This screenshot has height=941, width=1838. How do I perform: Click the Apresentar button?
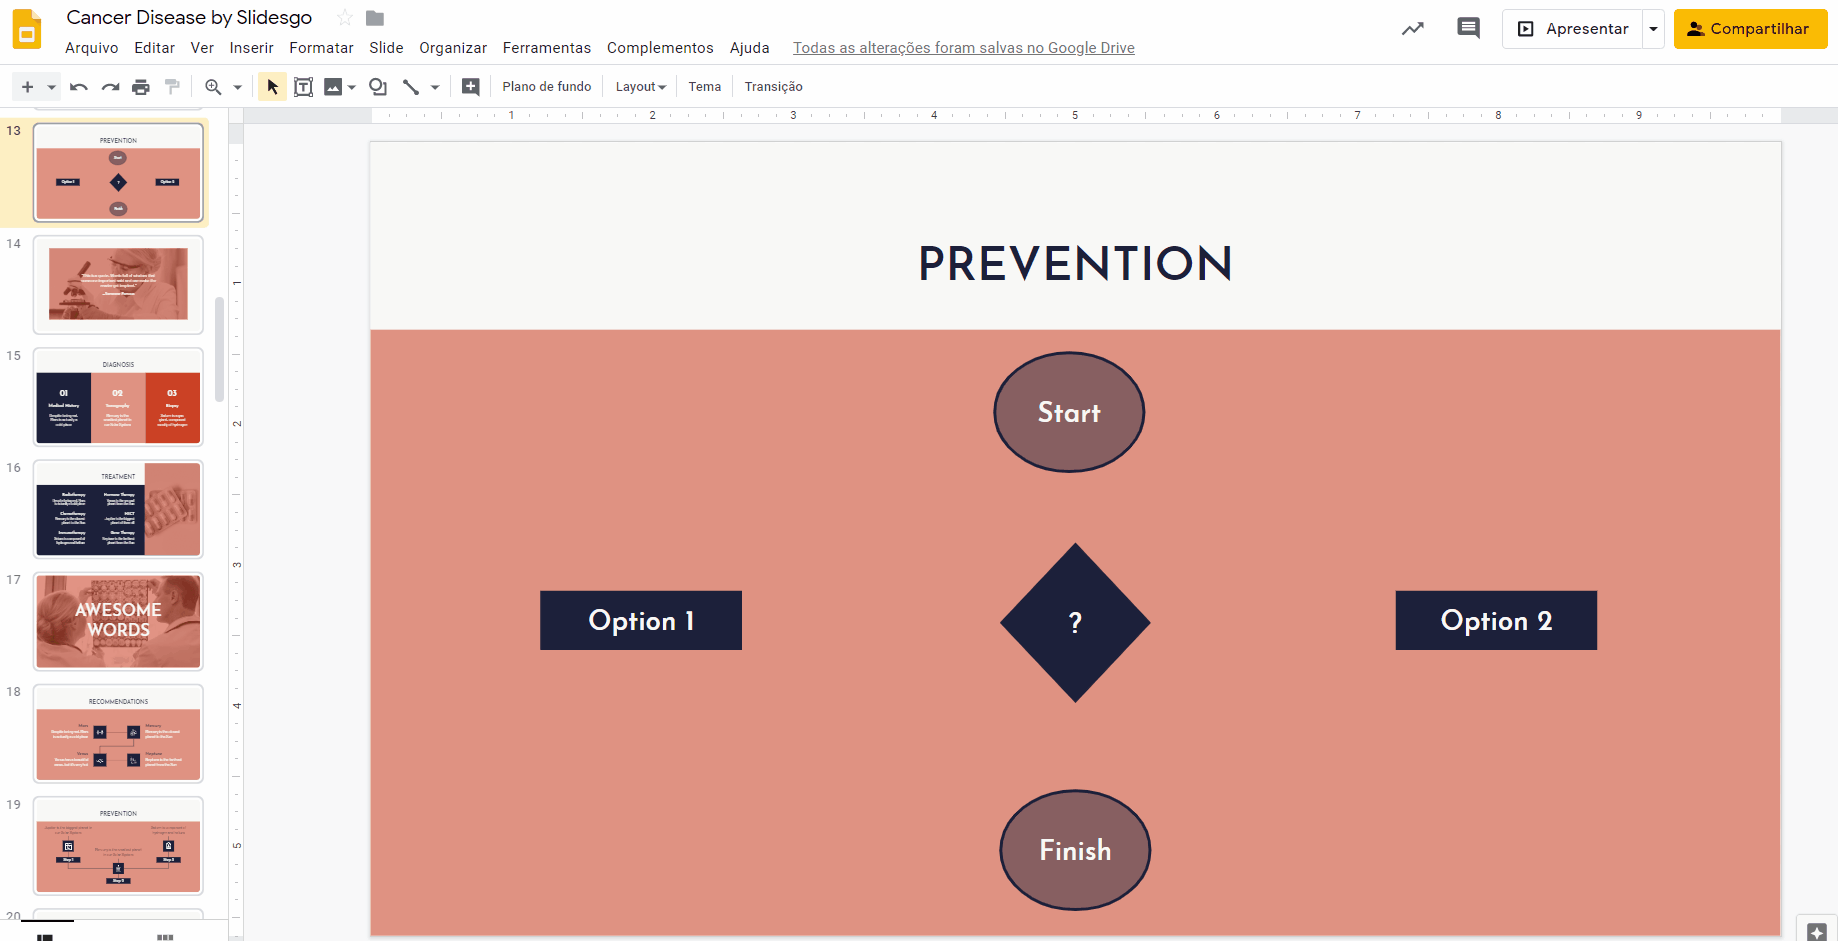pyautogui.click(x=1573, y=29)
